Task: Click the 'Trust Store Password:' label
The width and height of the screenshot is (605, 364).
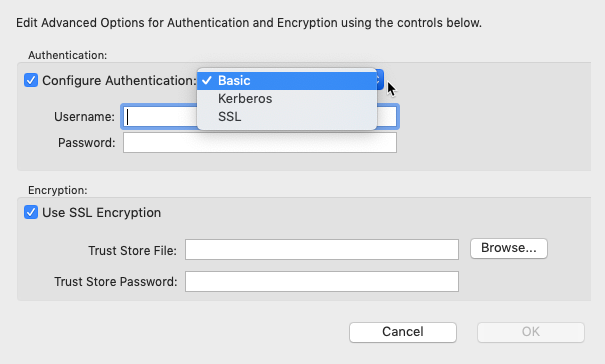Action: tap(116, 282)
